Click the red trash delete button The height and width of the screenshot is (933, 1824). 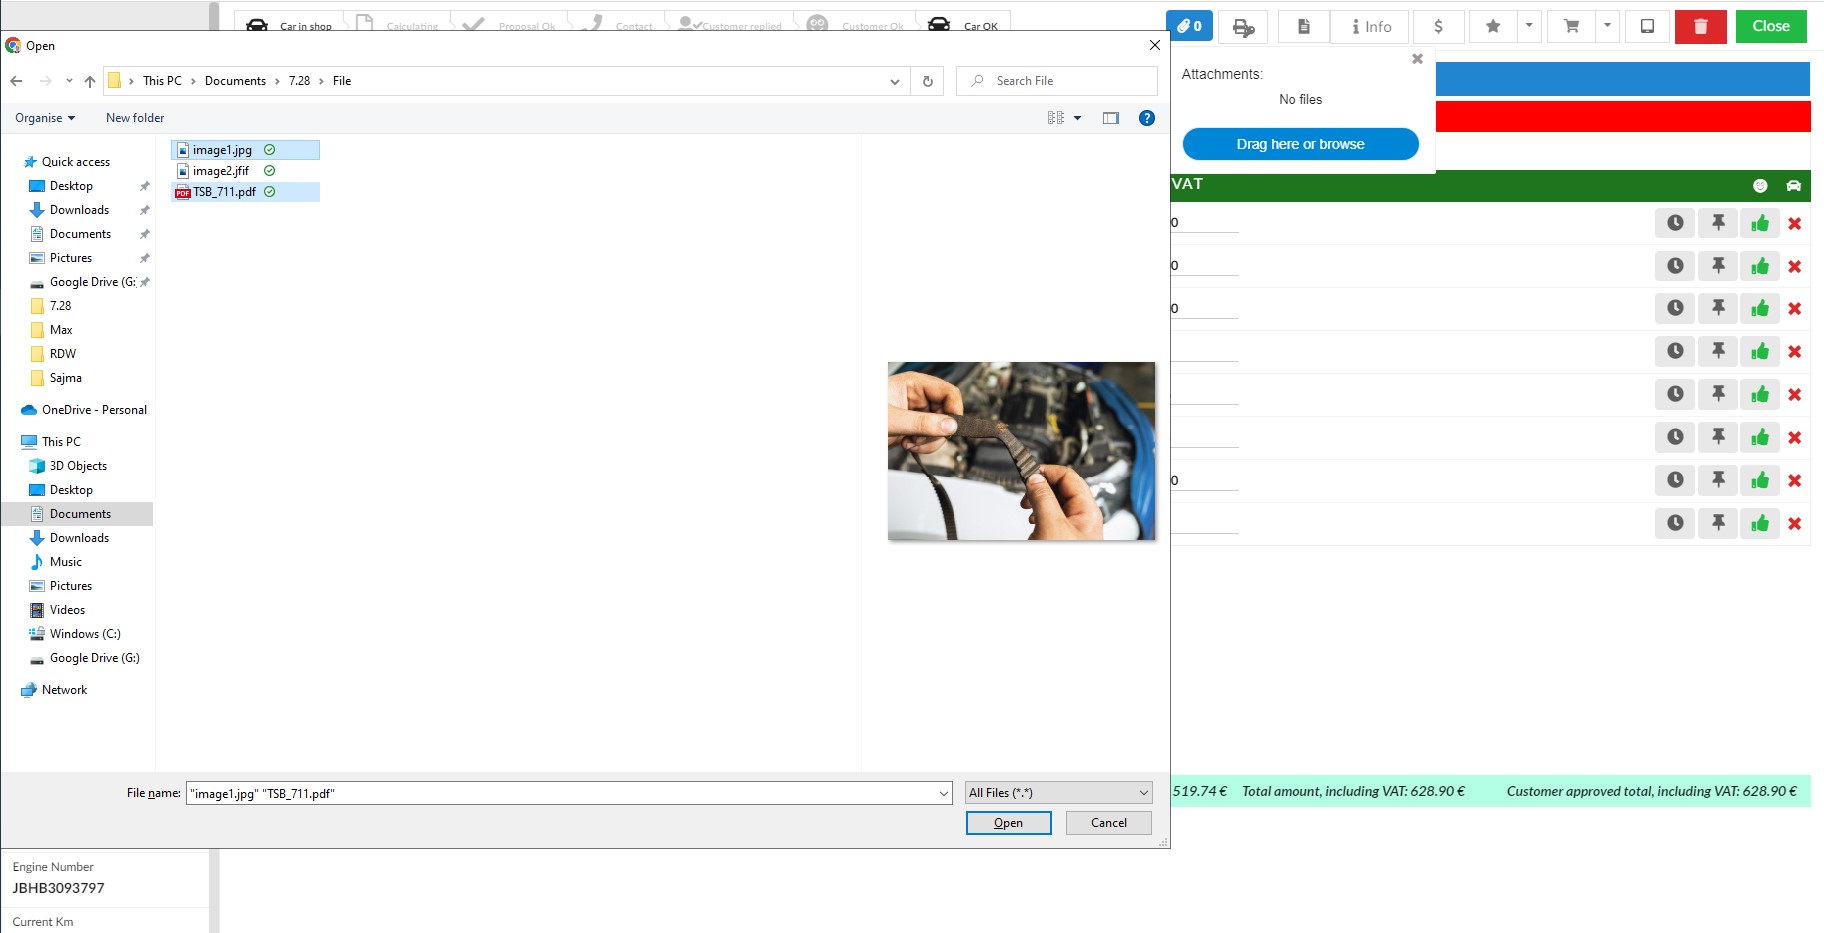[1700, 26]
